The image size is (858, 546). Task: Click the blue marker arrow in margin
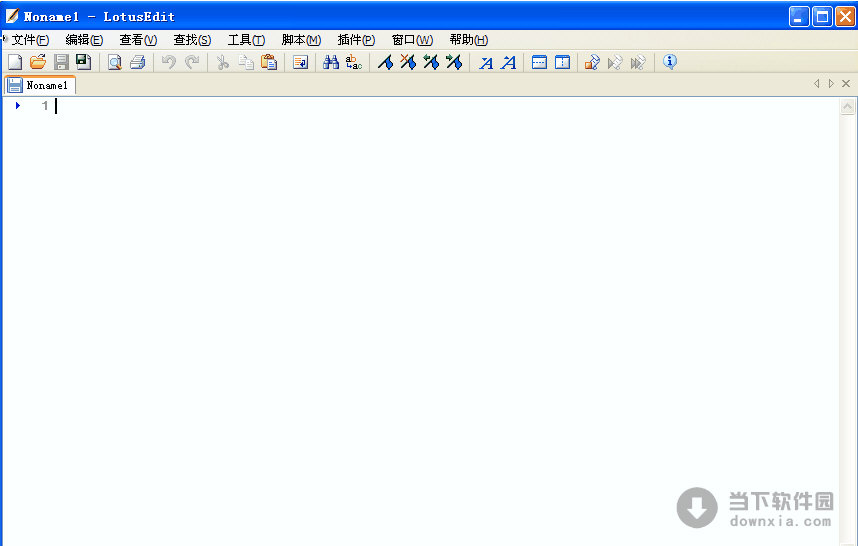[18, 106]
